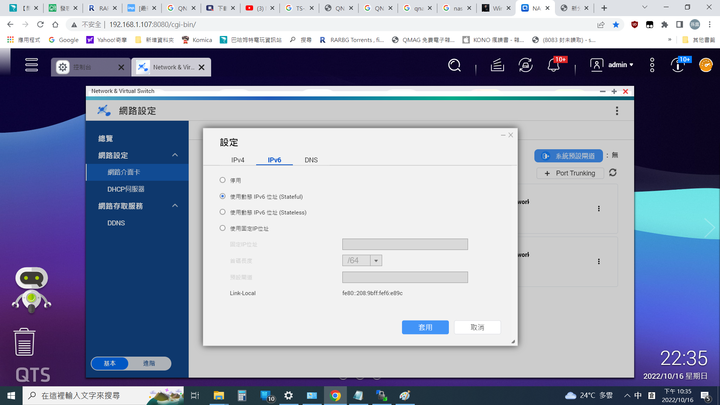Open external devices icon in QTS toolbar

coord(525,65)
